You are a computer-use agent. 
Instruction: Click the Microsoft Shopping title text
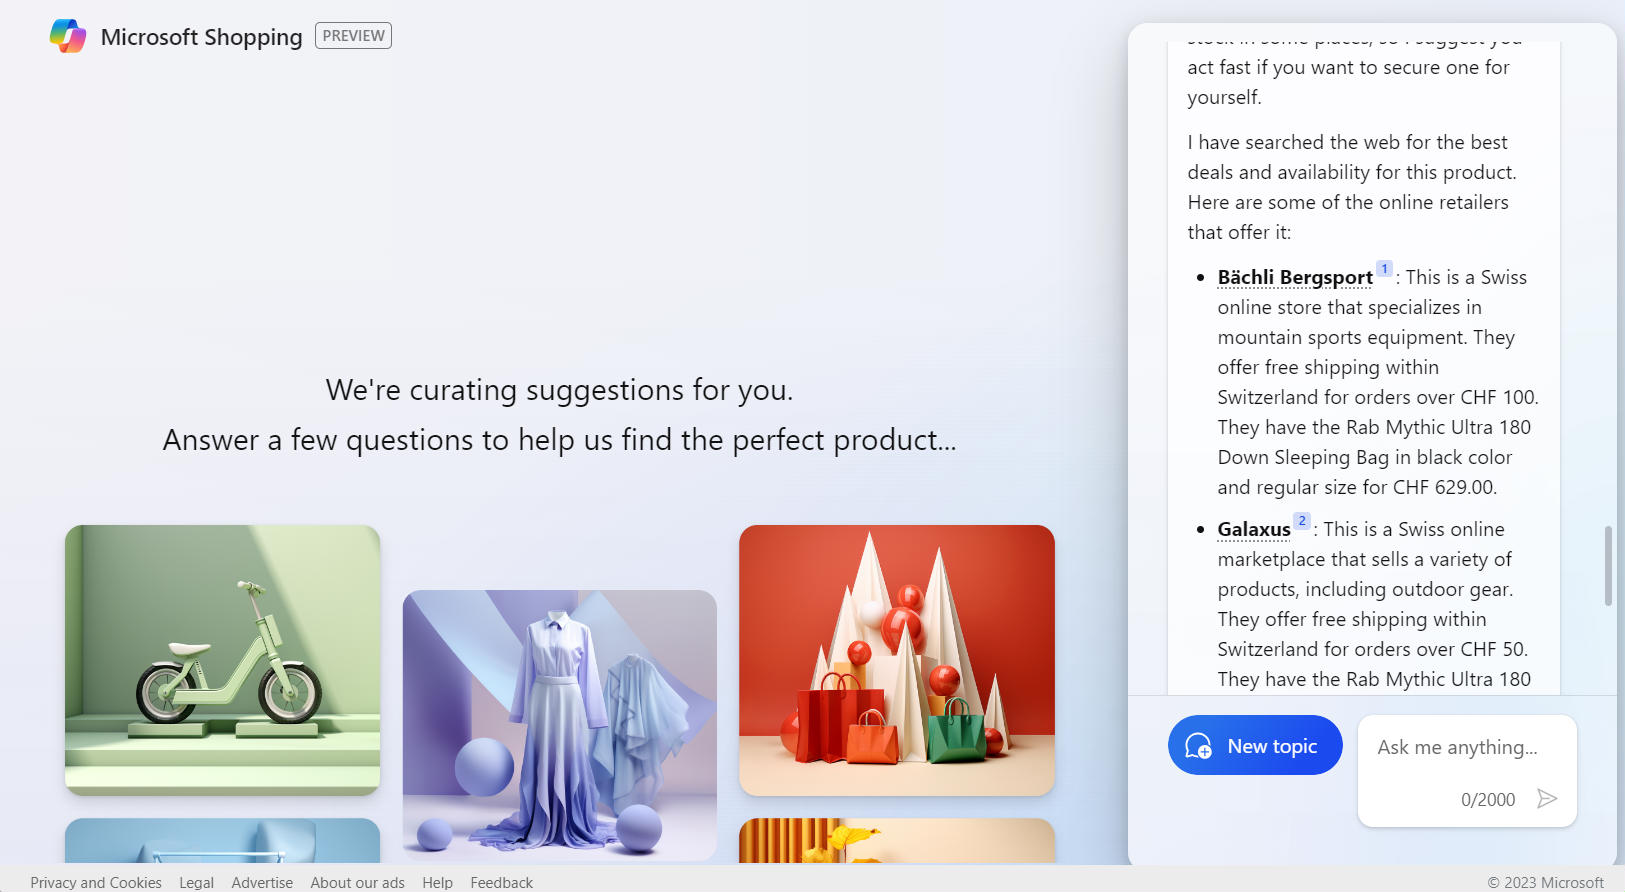(x=201, y=37)
